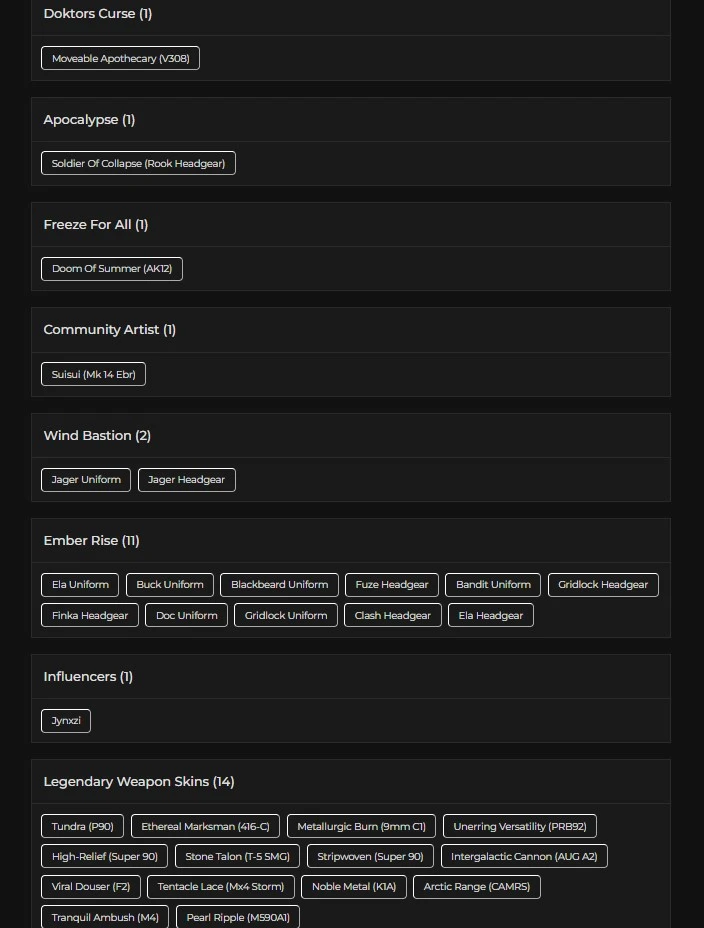The width and height of the screenshot is (704, 928).
Task: Click the Moveable Apothecary (V308) tag
Action: [120, 58]
